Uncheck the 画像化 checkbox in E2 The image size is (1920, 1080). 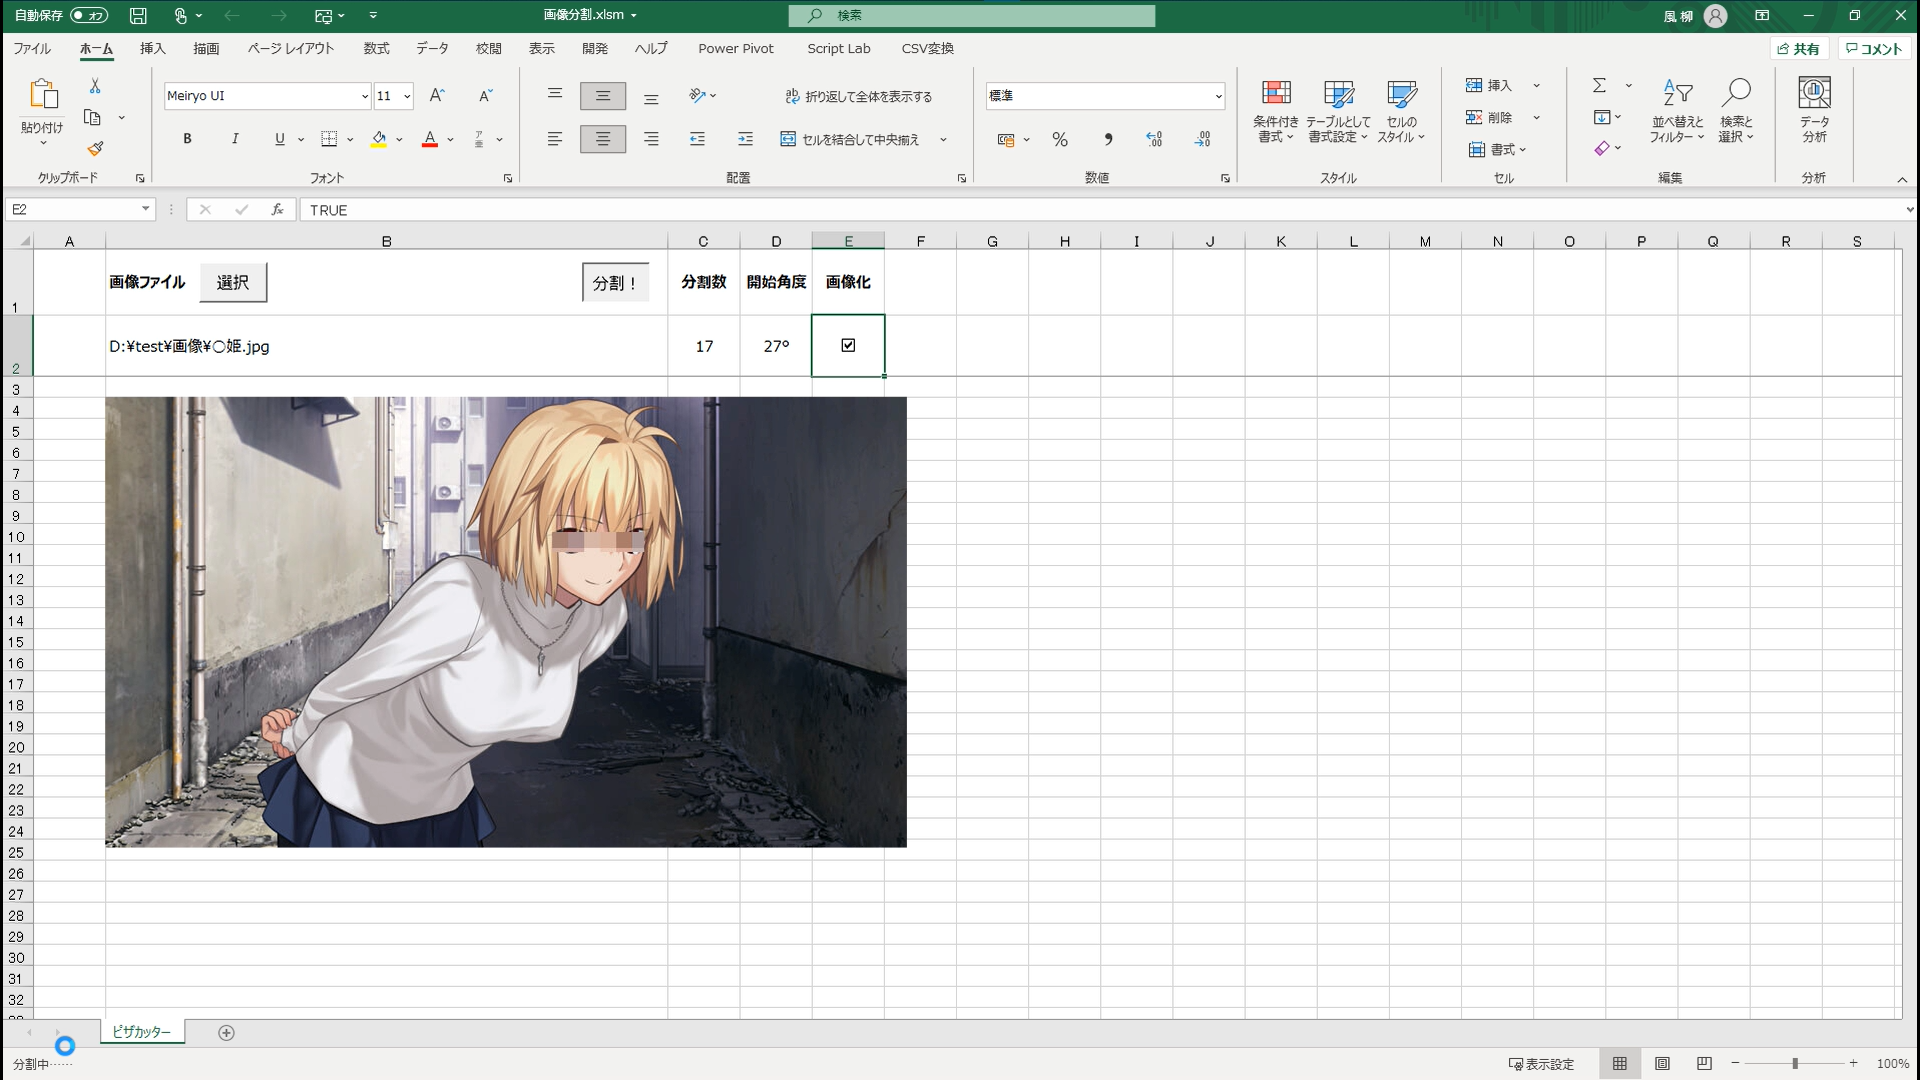pyautogui.click(x=848, y=345)
